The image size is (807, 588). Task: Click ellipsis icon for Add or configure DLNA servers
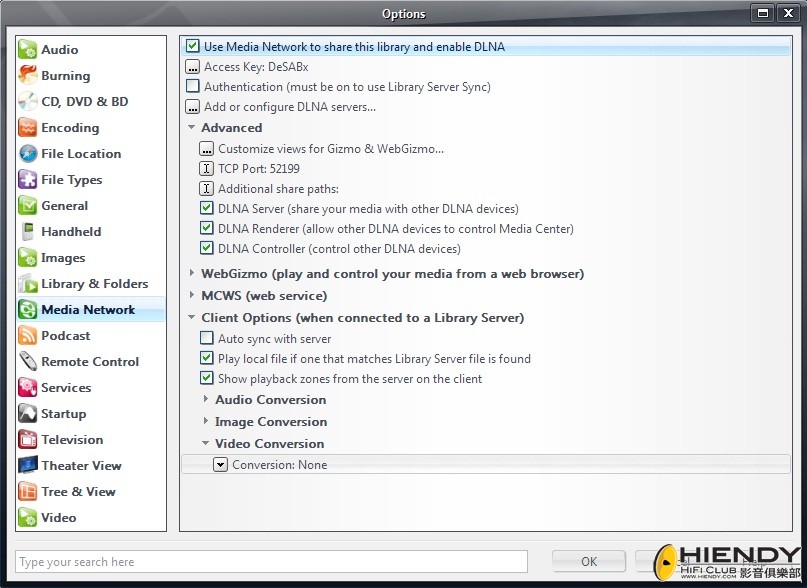click(x=192, y=107)
